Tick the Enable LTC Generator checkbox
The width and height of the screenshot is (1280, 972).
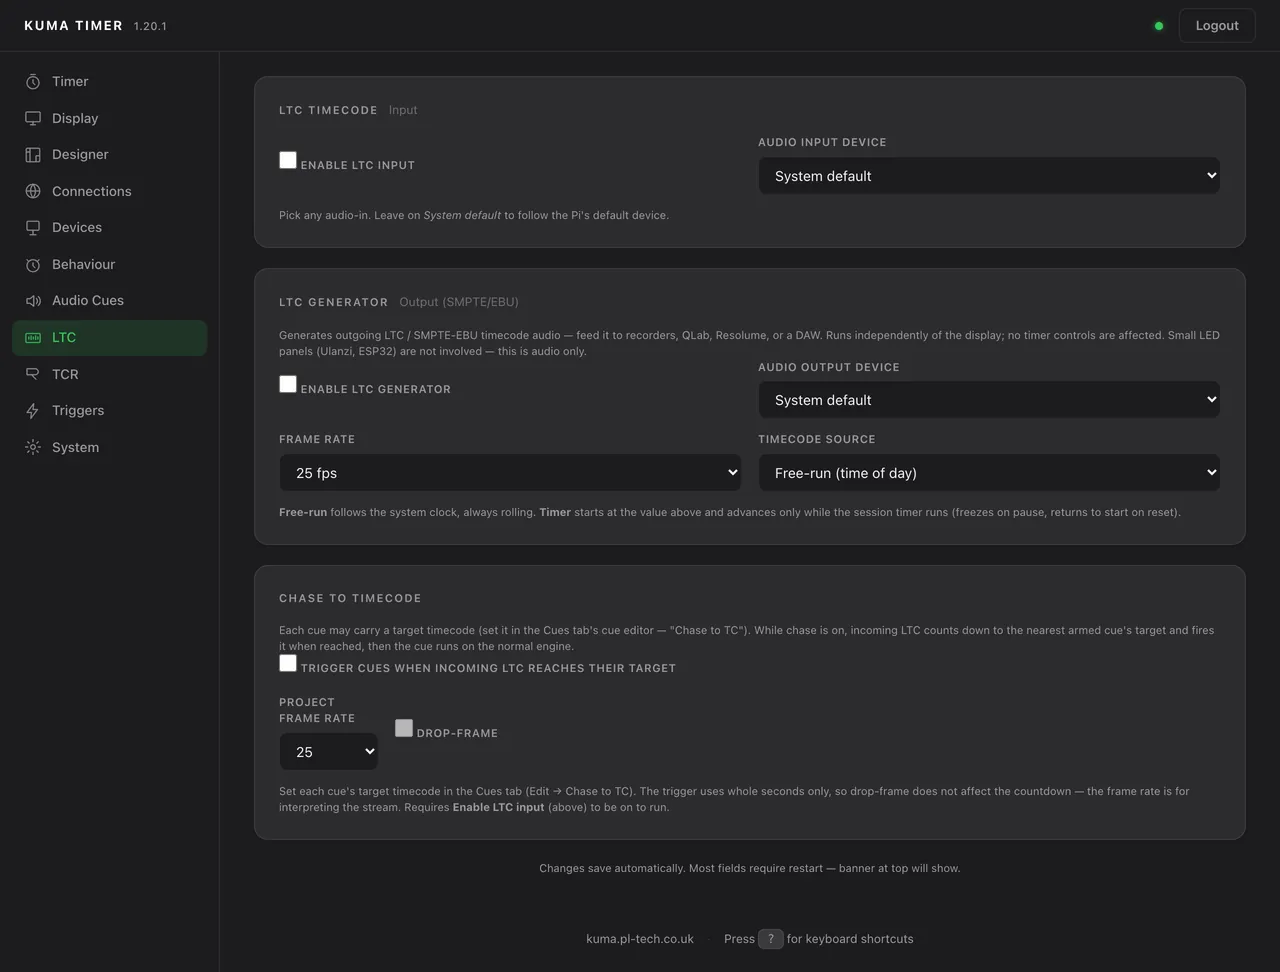288,384
